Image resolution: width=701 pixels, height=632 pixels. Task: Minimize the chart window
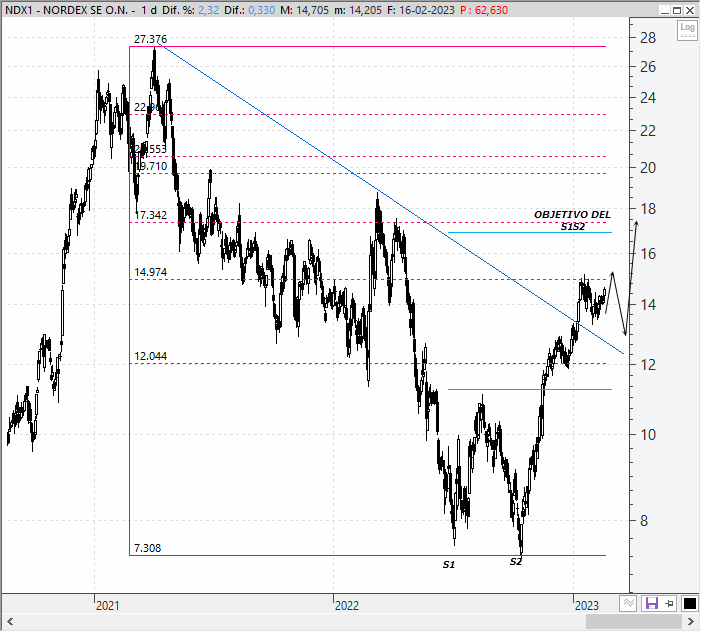[665, 10]
